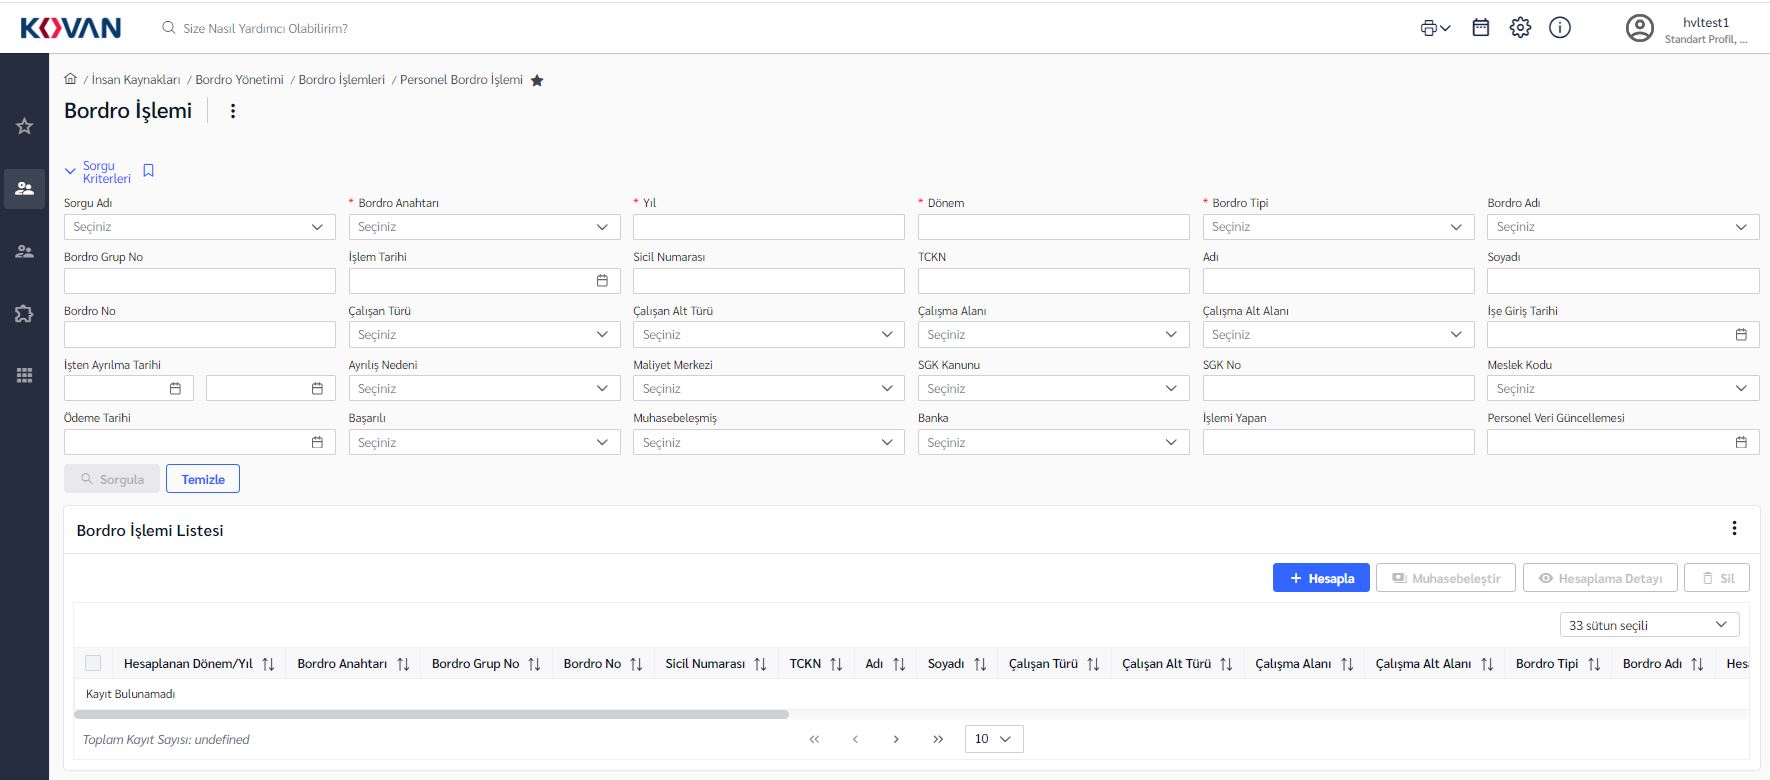The height and width of the screenshot is (780, 1770).
Task: Click the printer icon in top bar
Action: click(1429, 28)
